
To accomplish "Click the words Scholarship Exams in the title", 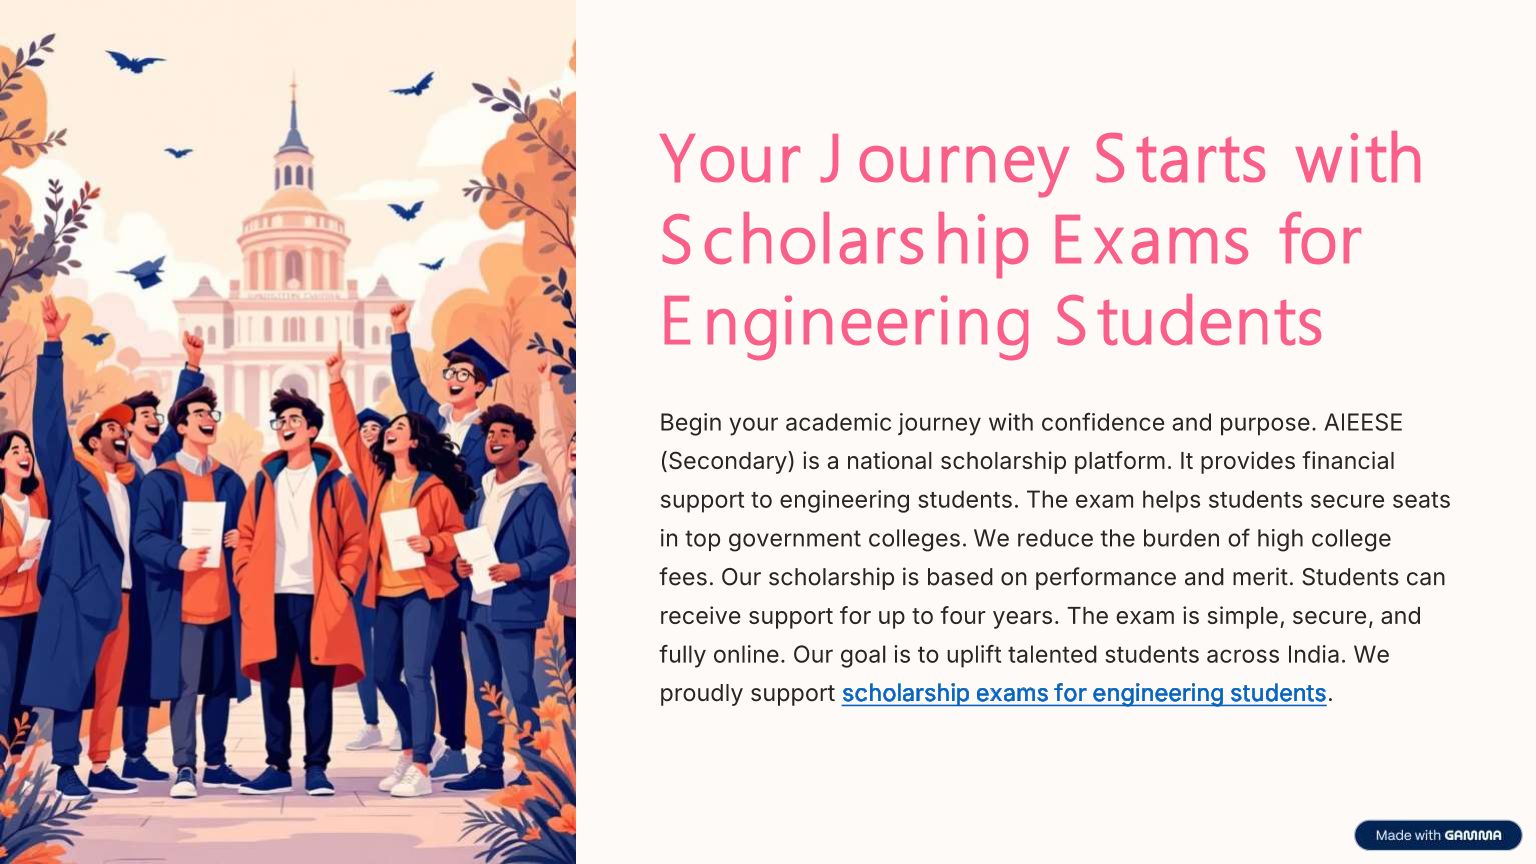I will click(x=955, y=241).
